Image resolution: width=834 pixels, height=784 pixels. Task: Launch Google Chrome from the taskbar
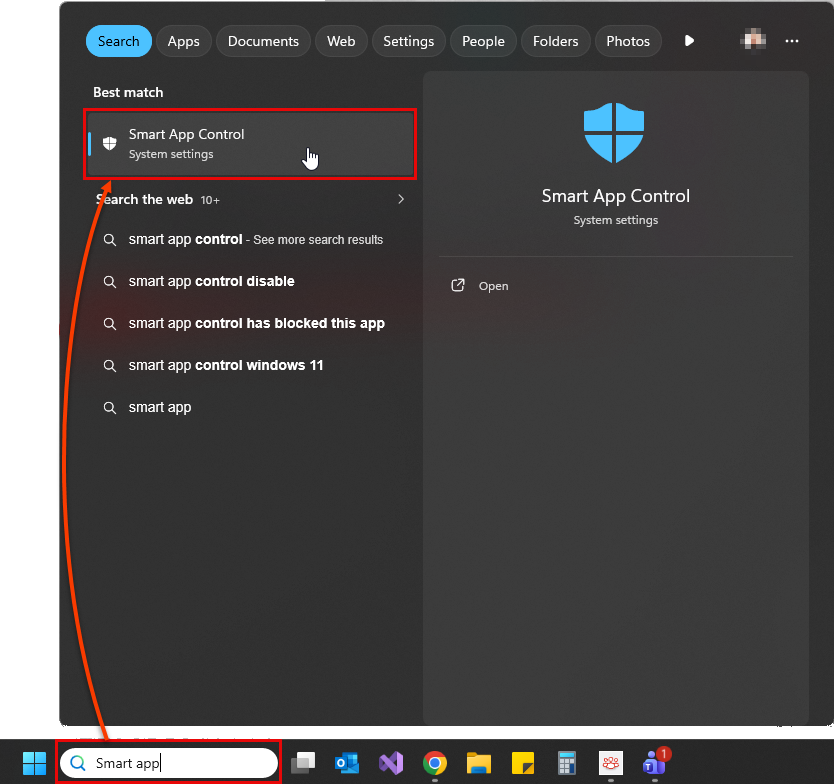click(x=434, y=763)
